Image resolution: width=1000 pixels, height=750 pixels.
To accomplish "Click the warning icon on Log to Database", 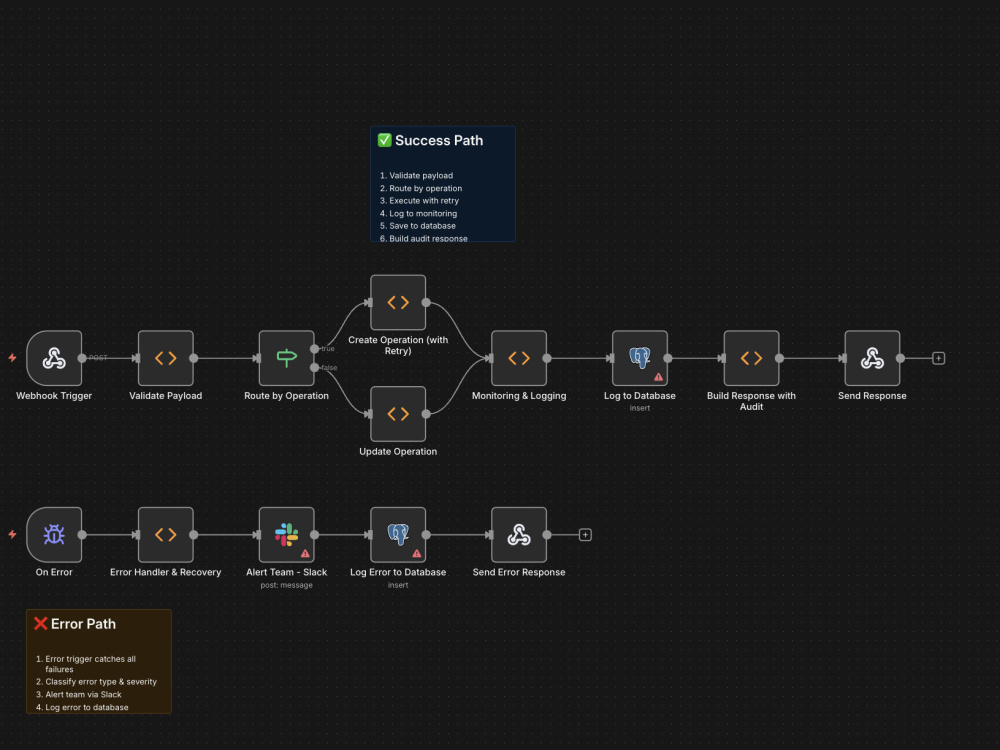I will click(x=658, y=377).
